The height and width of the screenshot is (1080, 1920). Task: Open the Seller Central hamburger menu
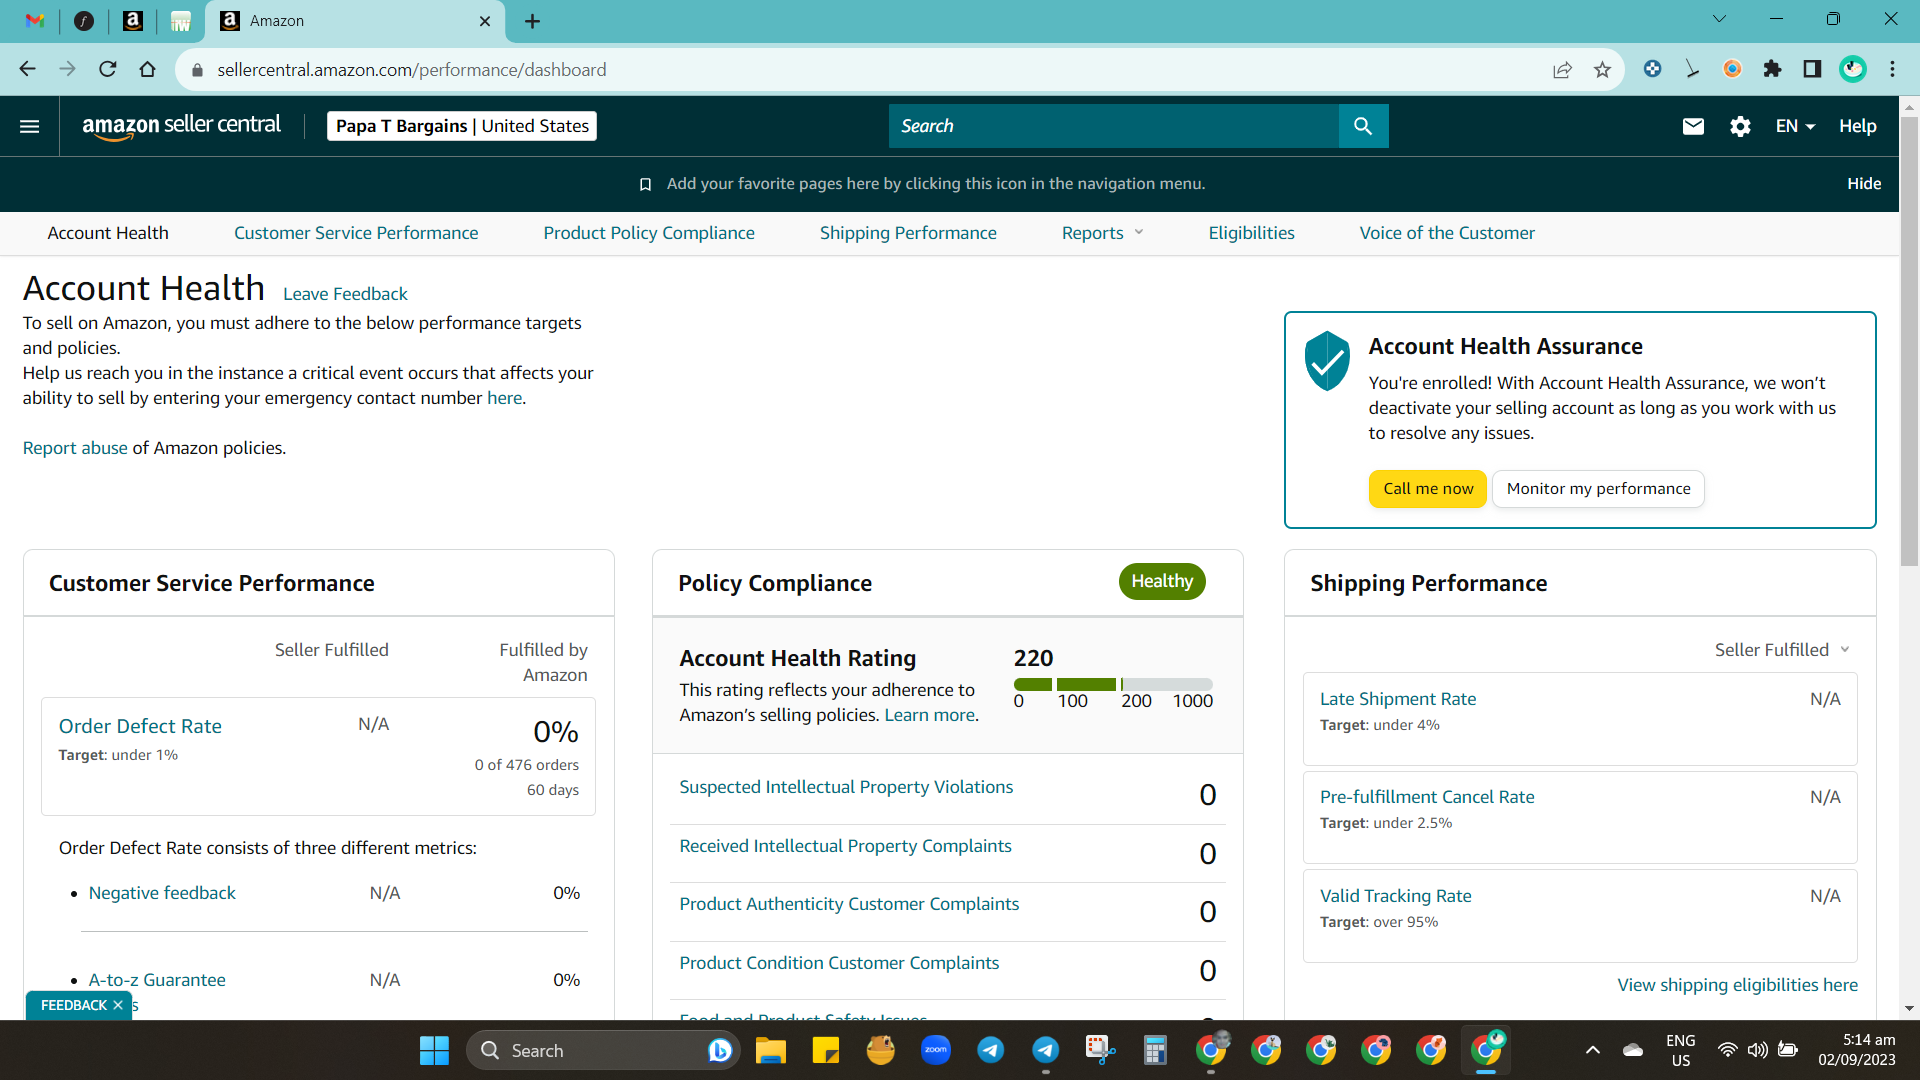click(x=30, y=126)
